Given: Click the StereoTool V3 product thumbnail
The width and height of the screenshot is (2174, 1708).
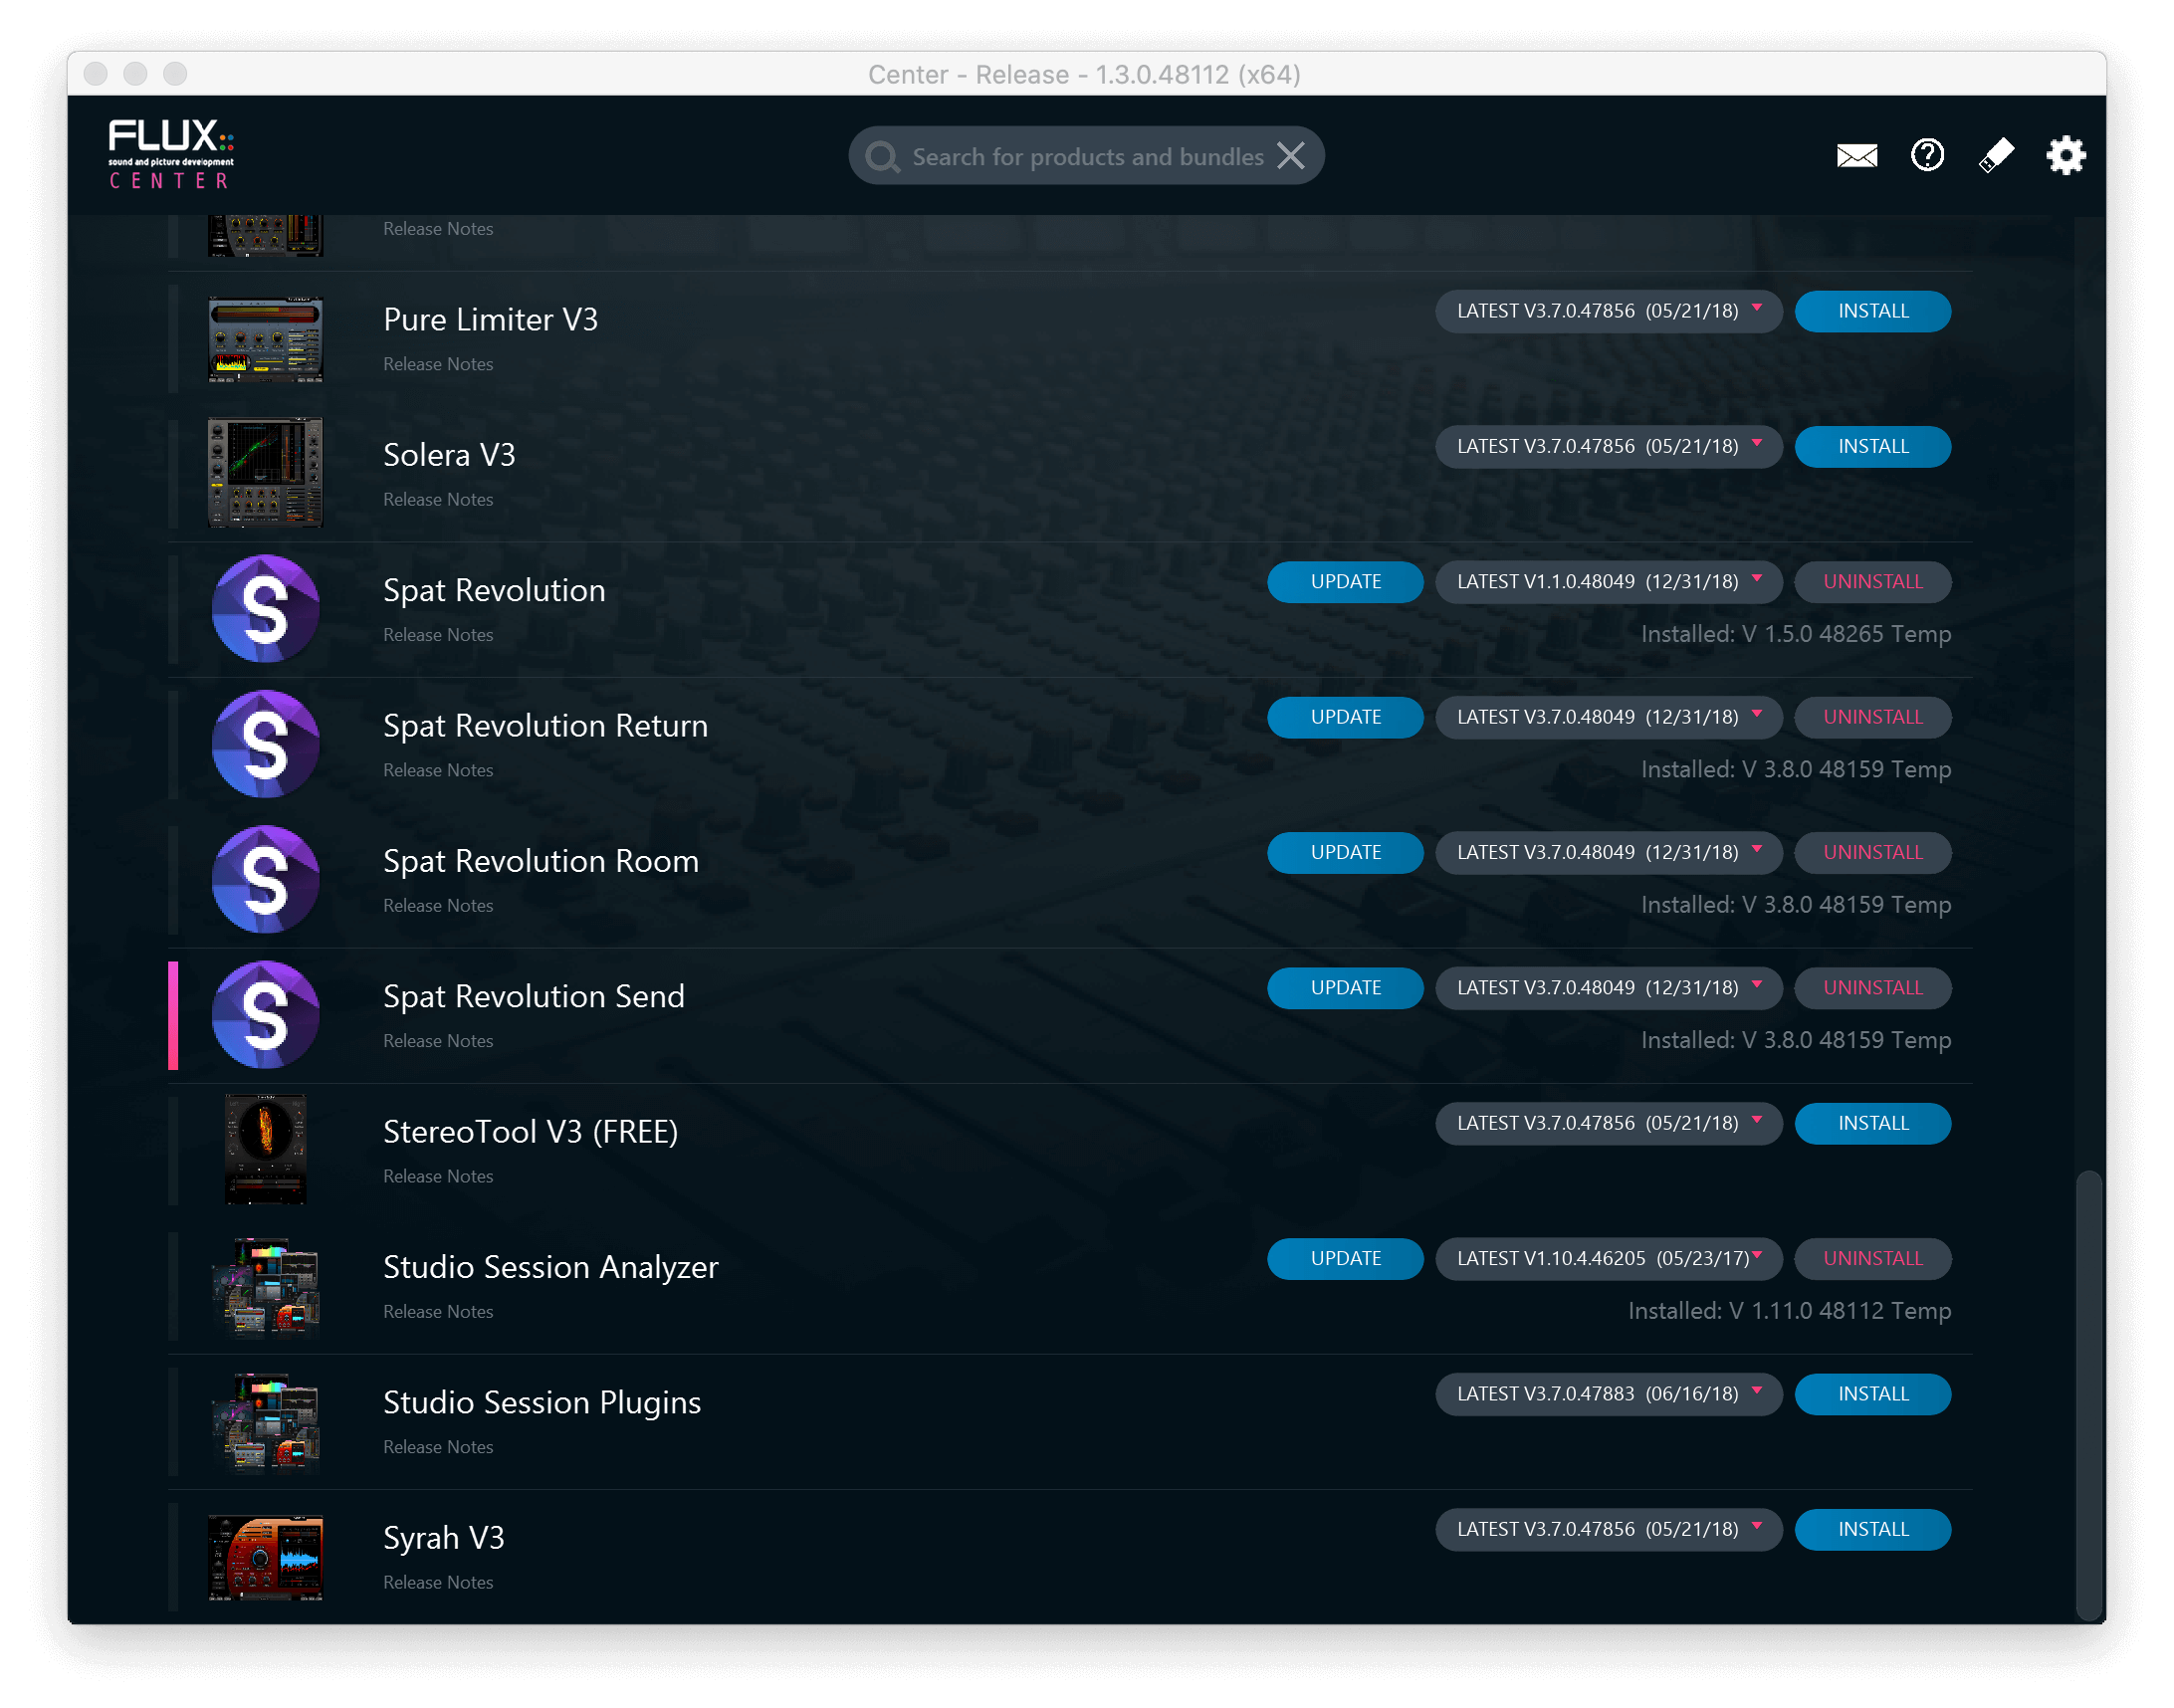Looking at the screenshot, I should tap(266, 1148).
